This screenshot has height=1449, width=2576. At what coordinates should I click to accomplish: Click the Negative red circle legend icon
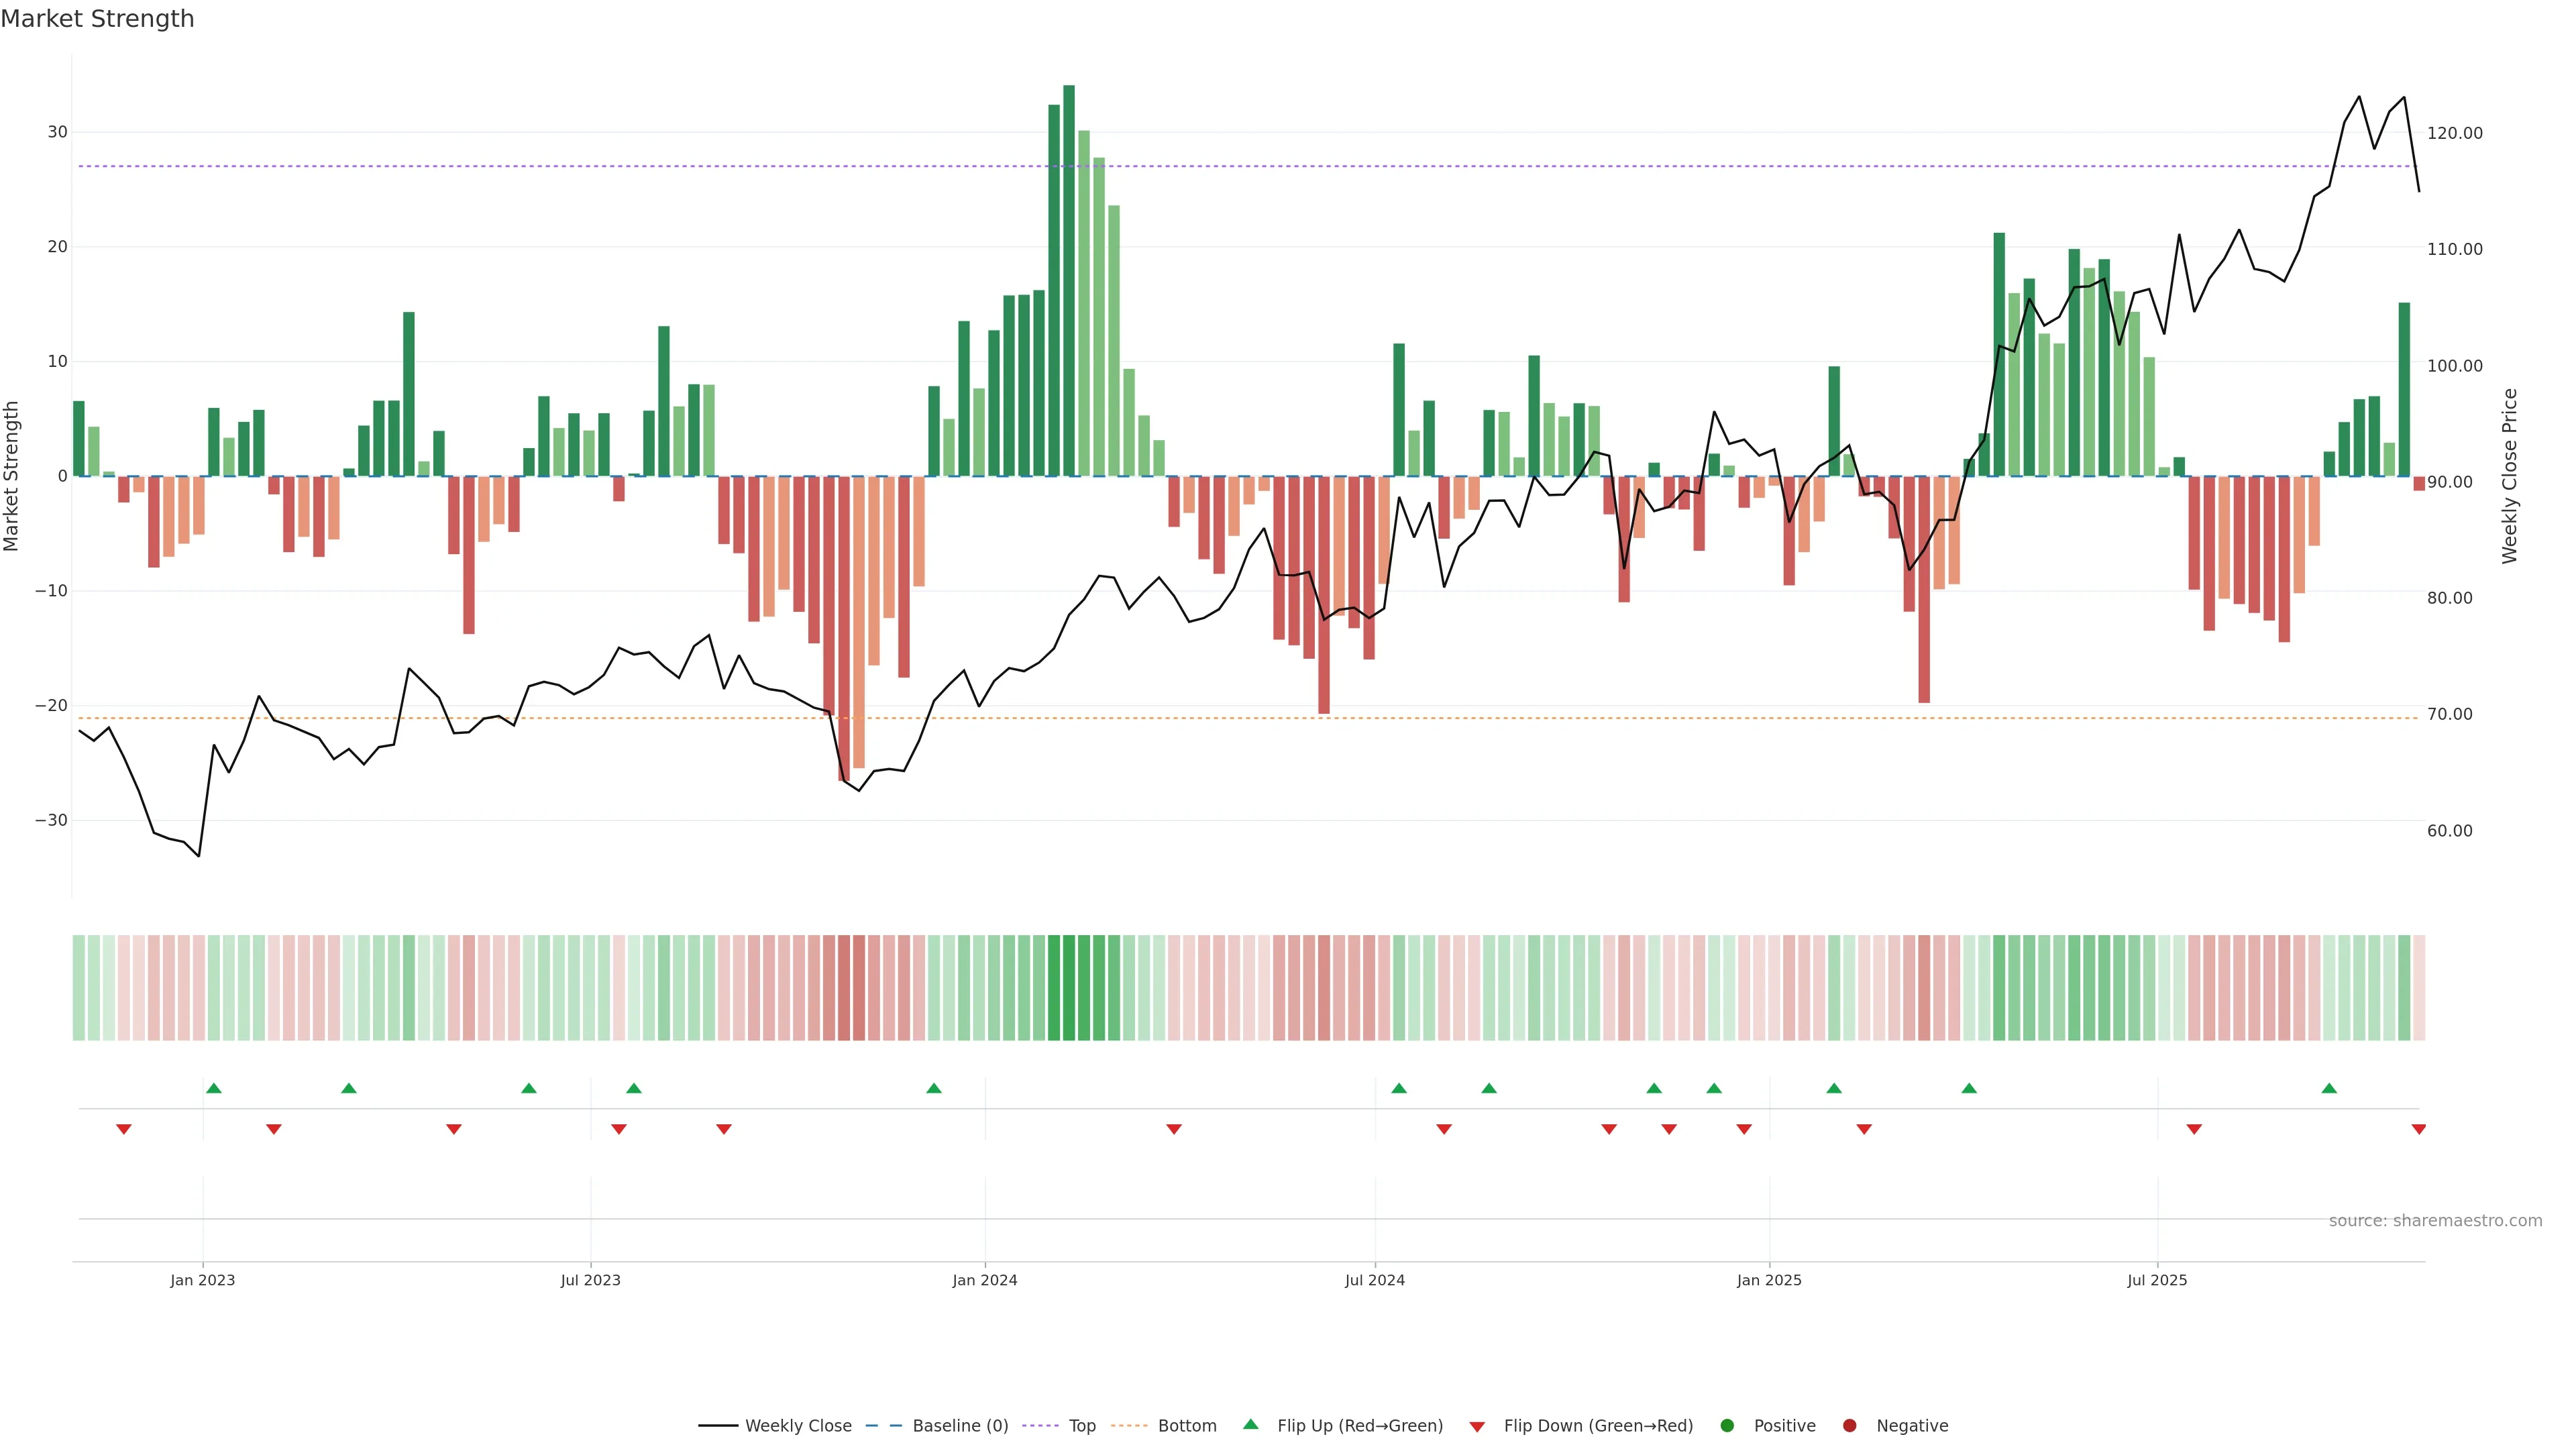[x=1849, y=1426]
